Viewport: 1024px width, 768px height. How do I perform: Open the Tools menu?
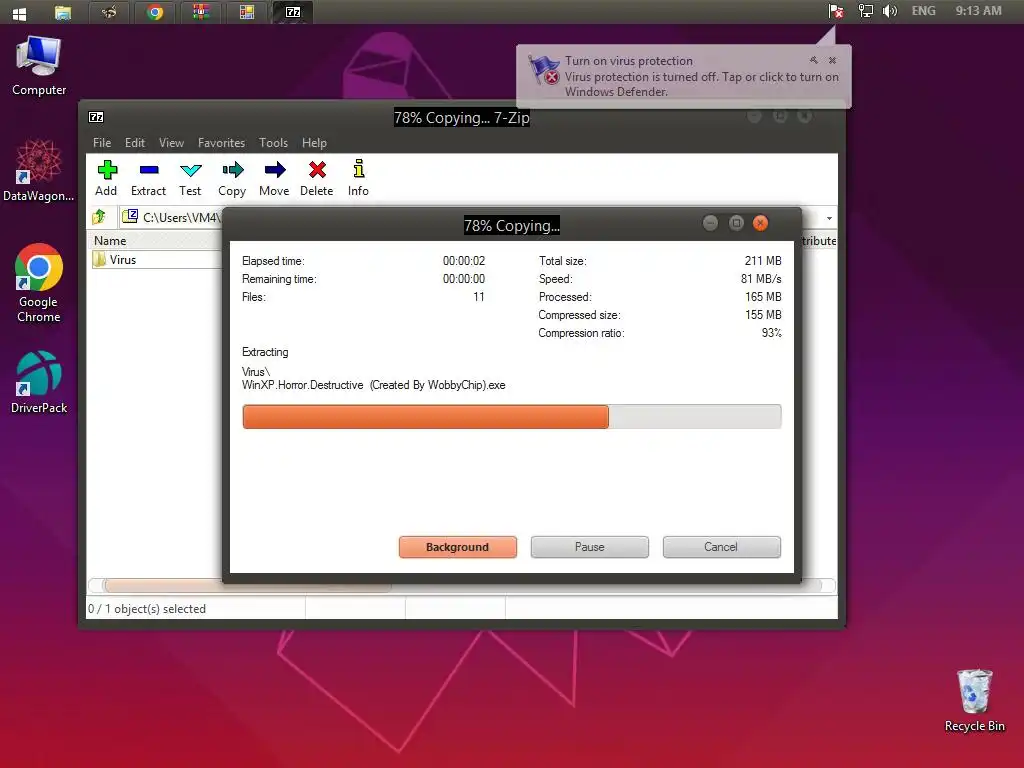(x=273, y=142)
